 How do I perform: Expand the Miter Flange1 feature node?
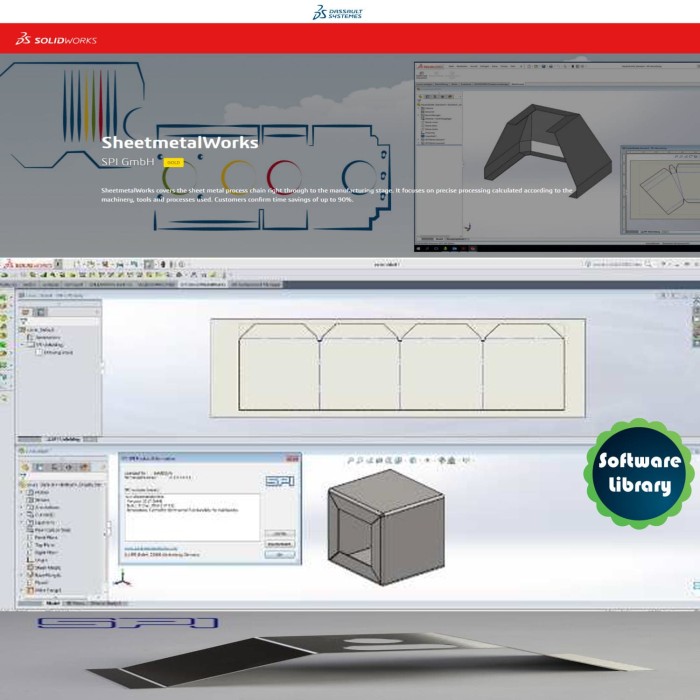(x=21, y=590)
